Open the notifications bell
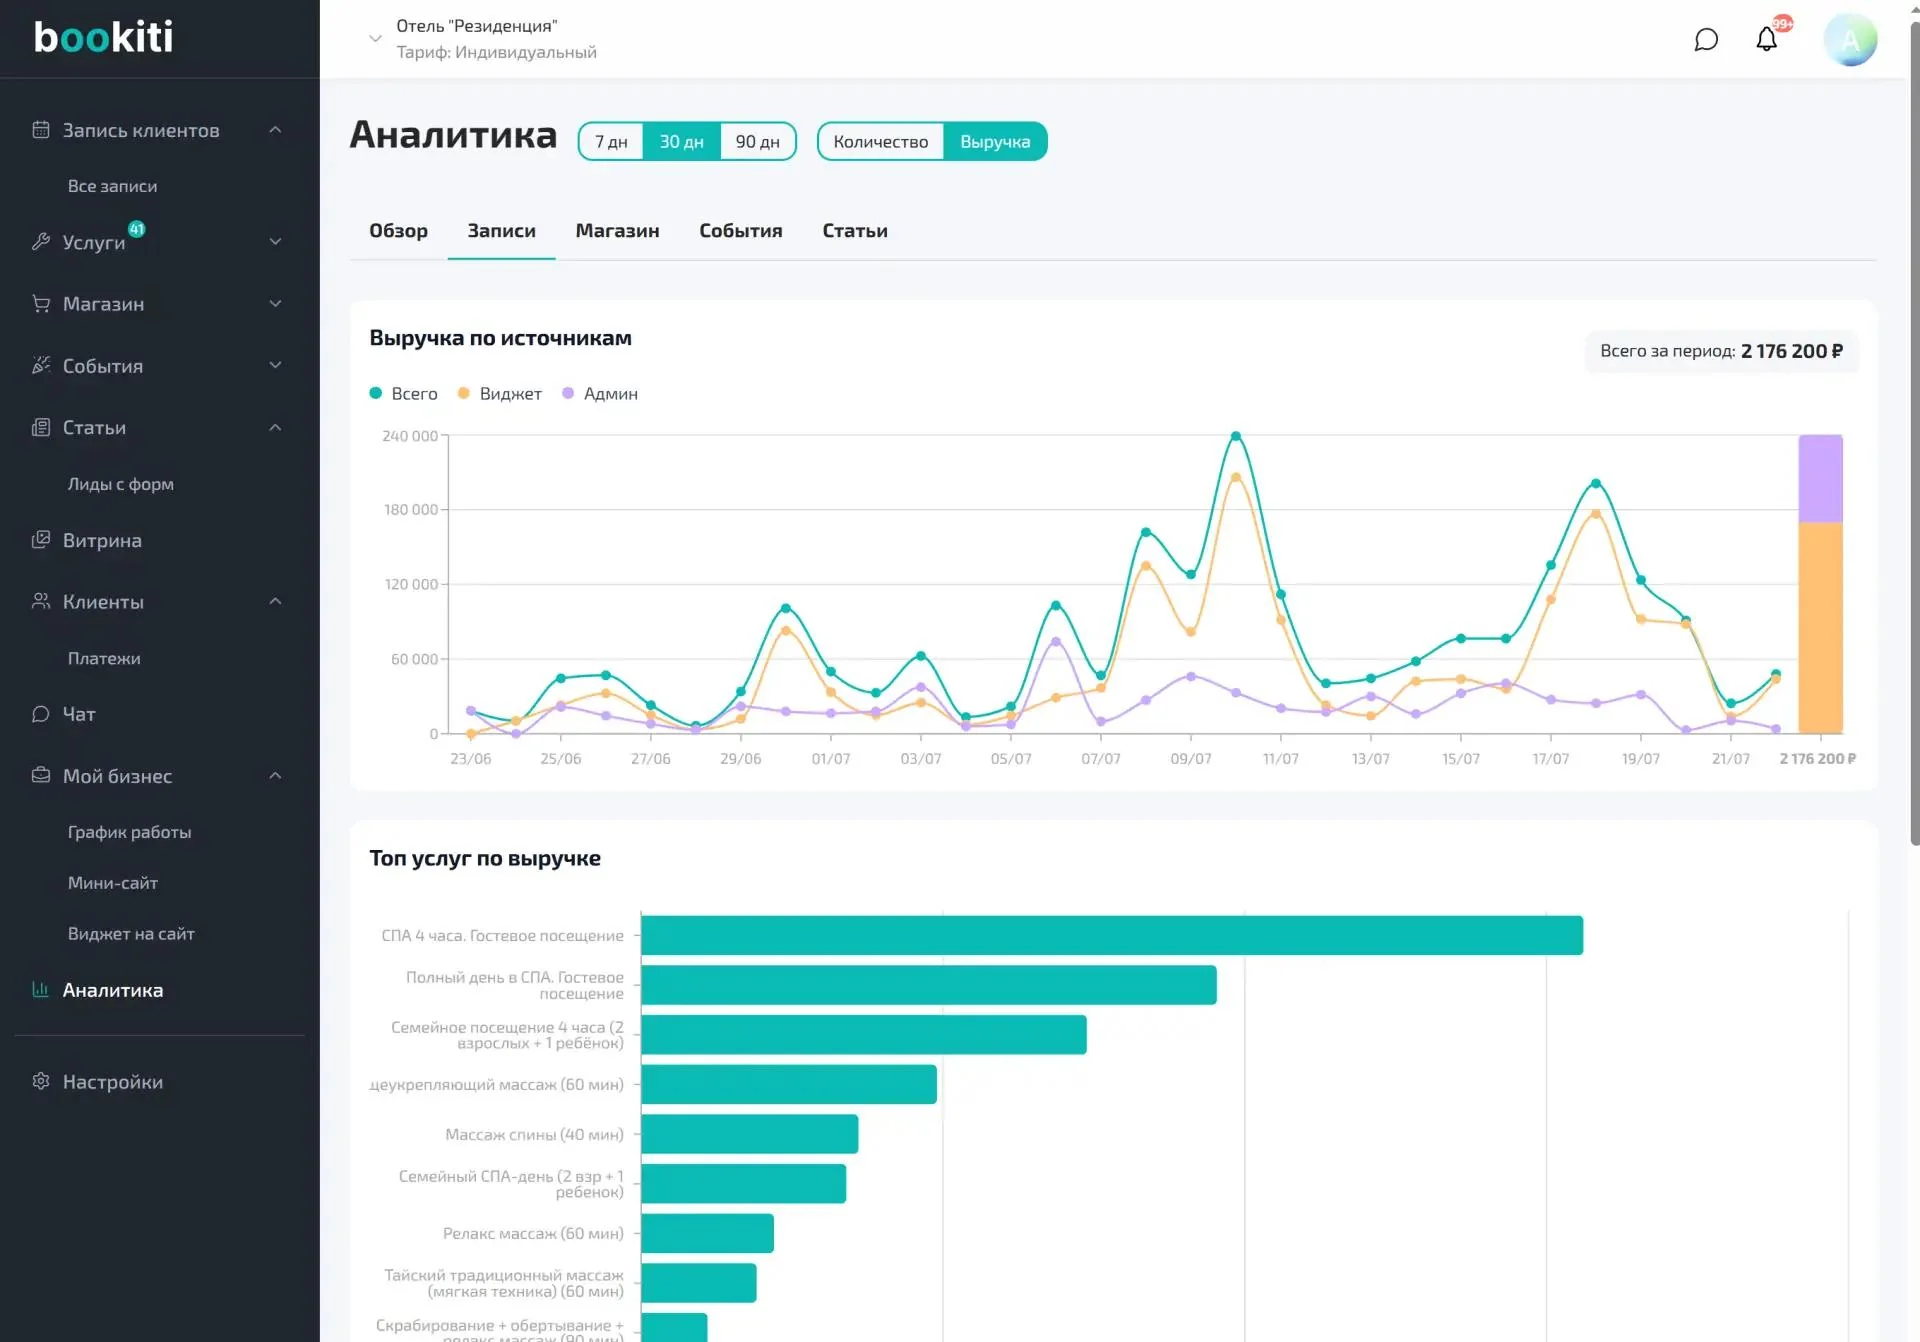Image resolution: width=1920 pixels, height=1342 pixels. click(x=1767, y=39)
